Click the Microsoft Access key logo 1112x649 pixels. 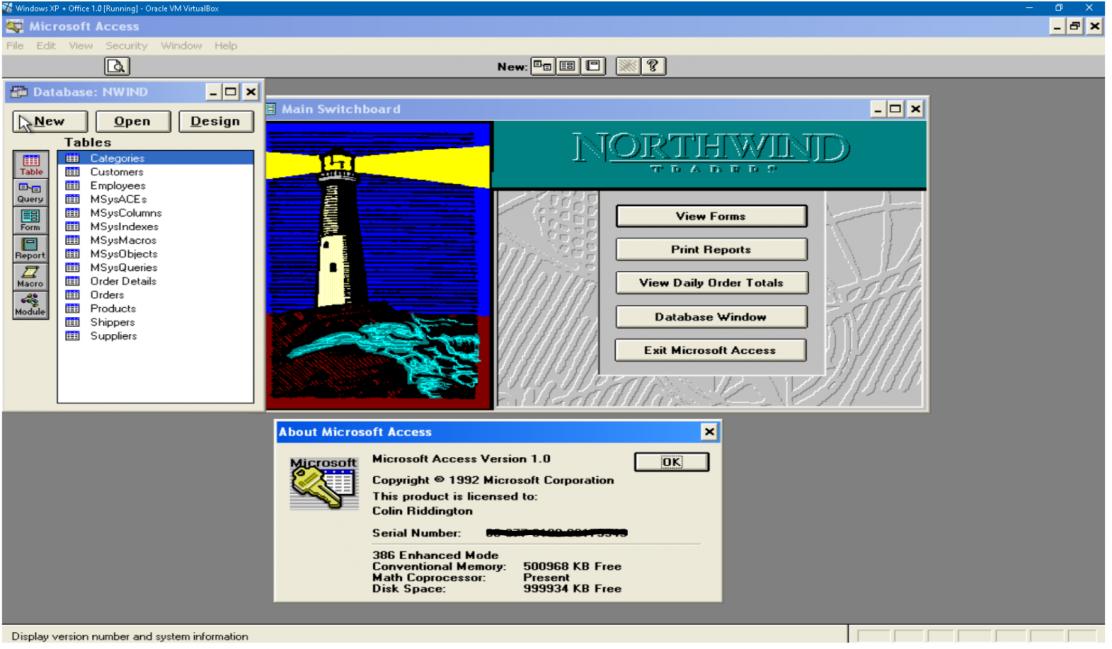(323, 483)
